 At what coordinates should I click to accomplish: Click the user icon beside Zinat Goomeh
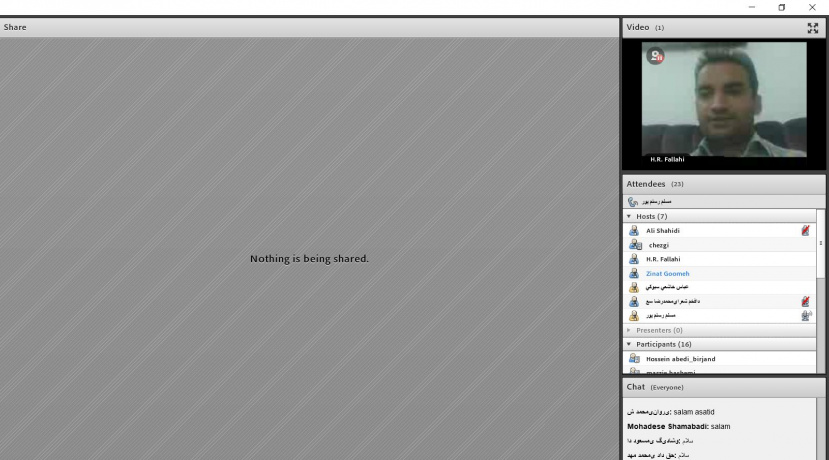(634, 273)
